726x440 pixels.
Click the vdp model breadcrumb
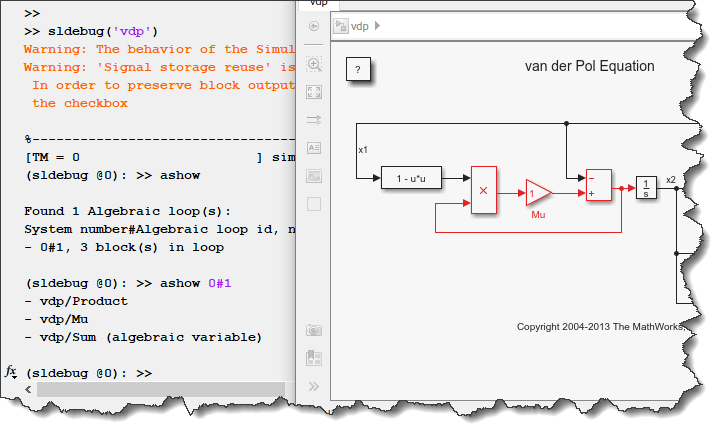[x=358, y=26]
